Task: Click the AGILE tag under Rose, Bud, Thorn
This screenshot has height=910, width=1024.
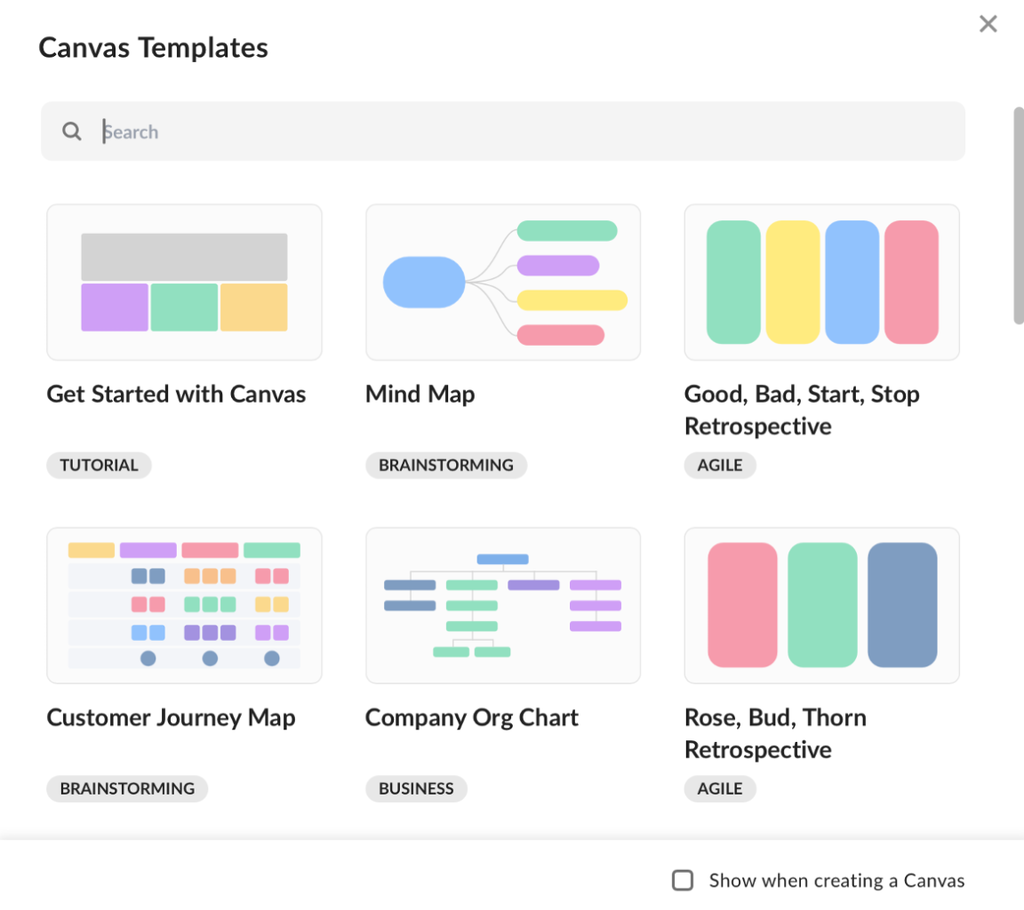Action: pyautogui.click(x=720, y=788)
